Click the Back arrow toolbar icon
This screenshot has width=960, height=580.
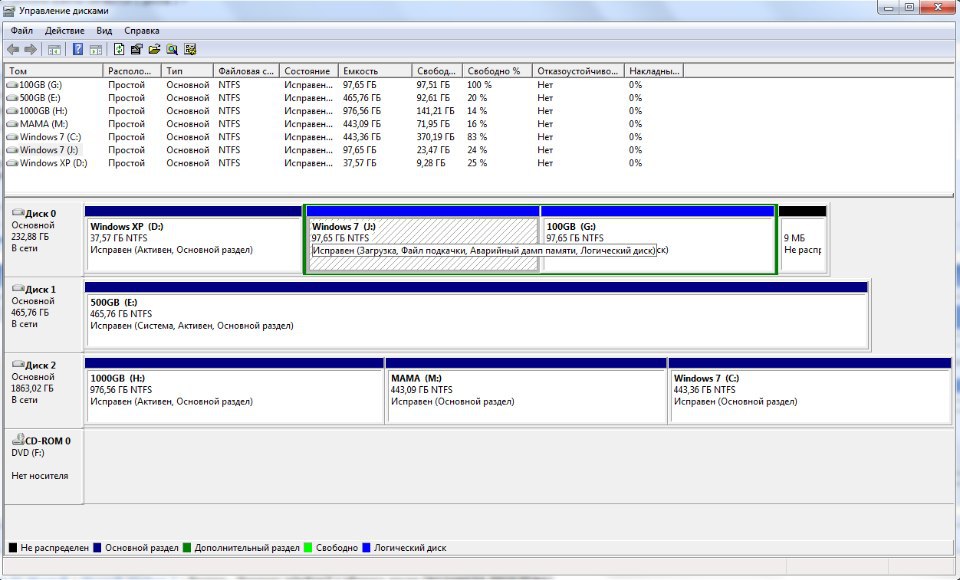pos(13,50)
